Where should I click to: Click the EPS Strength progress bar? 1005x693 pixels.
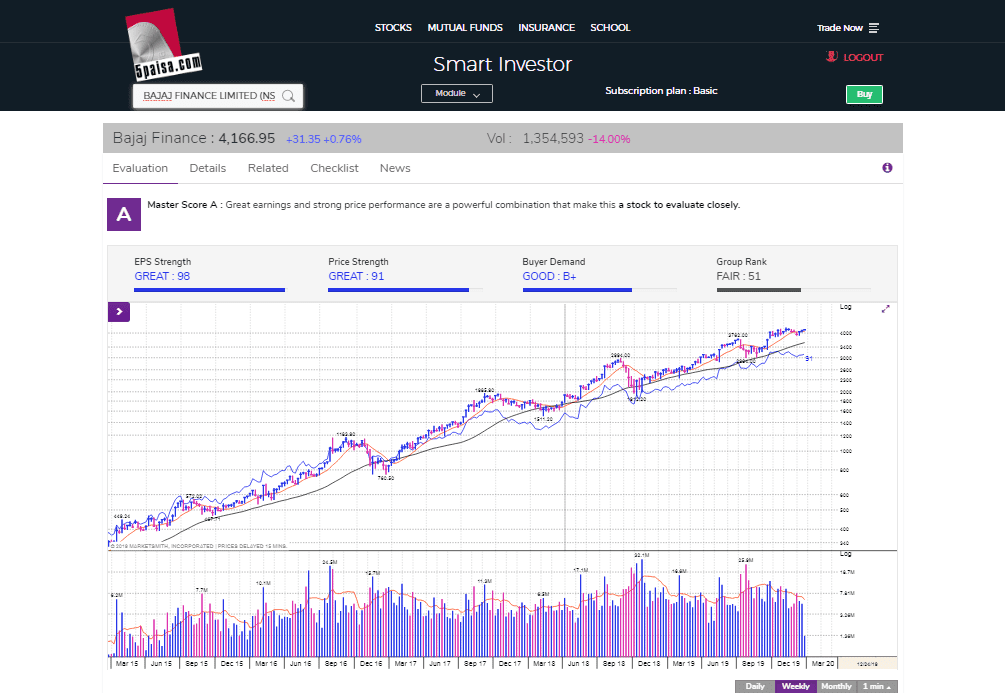pyautogui.click(x=210, y=290)
